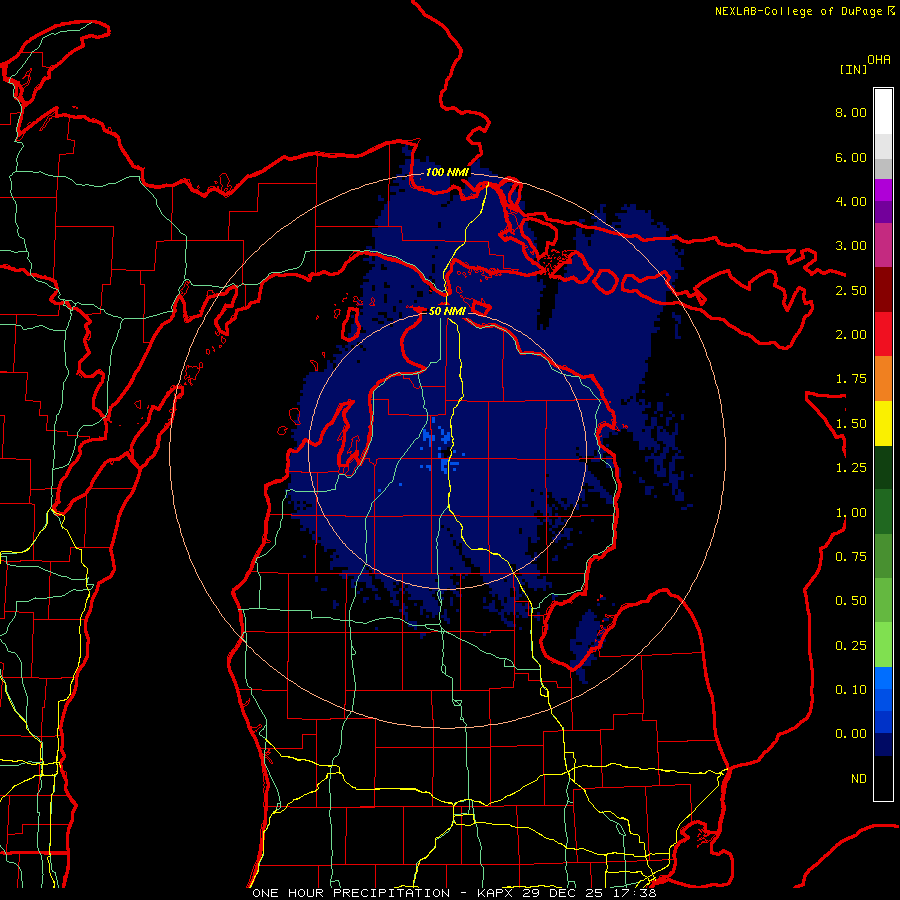Click the 4.00 legend value
The width and height of the screenshot is (900, 900).
click(851, 201)
